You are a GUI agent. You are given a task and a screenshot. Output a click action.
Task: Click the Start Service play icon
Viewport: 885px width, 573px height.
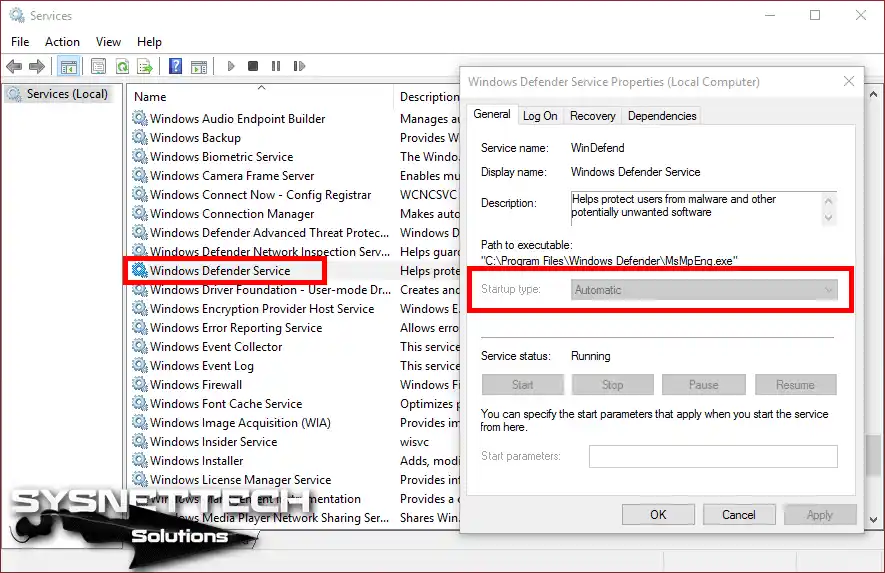click(231, 67)
